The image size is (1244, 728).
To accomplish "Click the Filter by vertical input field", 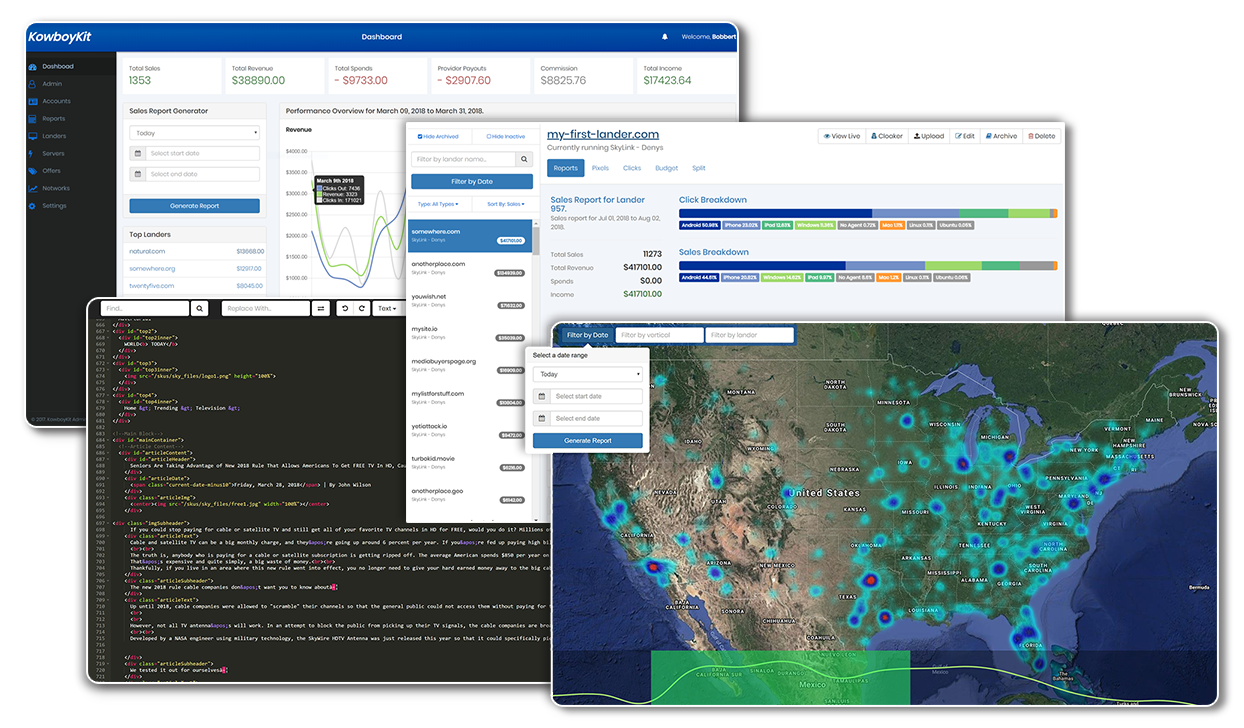I will click(x=658, y=335).
